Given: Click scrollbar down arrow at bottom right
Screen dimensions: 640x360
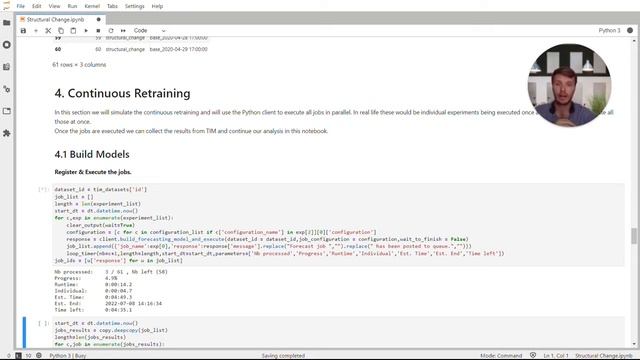Looking at the screenshot, I should click(x=634, y=344).
